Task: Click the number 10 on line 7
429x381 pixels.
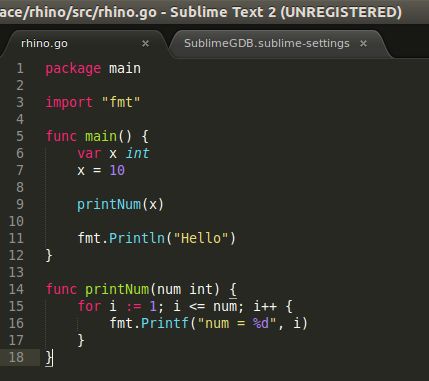Action: (117, 170)
